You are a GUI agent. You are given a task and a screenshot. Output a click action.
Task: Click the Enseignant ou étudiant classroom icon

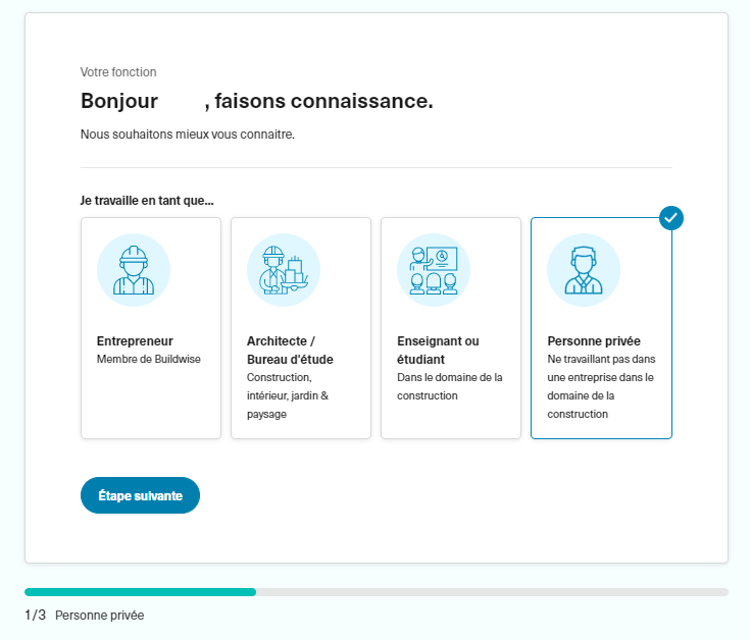433,270
